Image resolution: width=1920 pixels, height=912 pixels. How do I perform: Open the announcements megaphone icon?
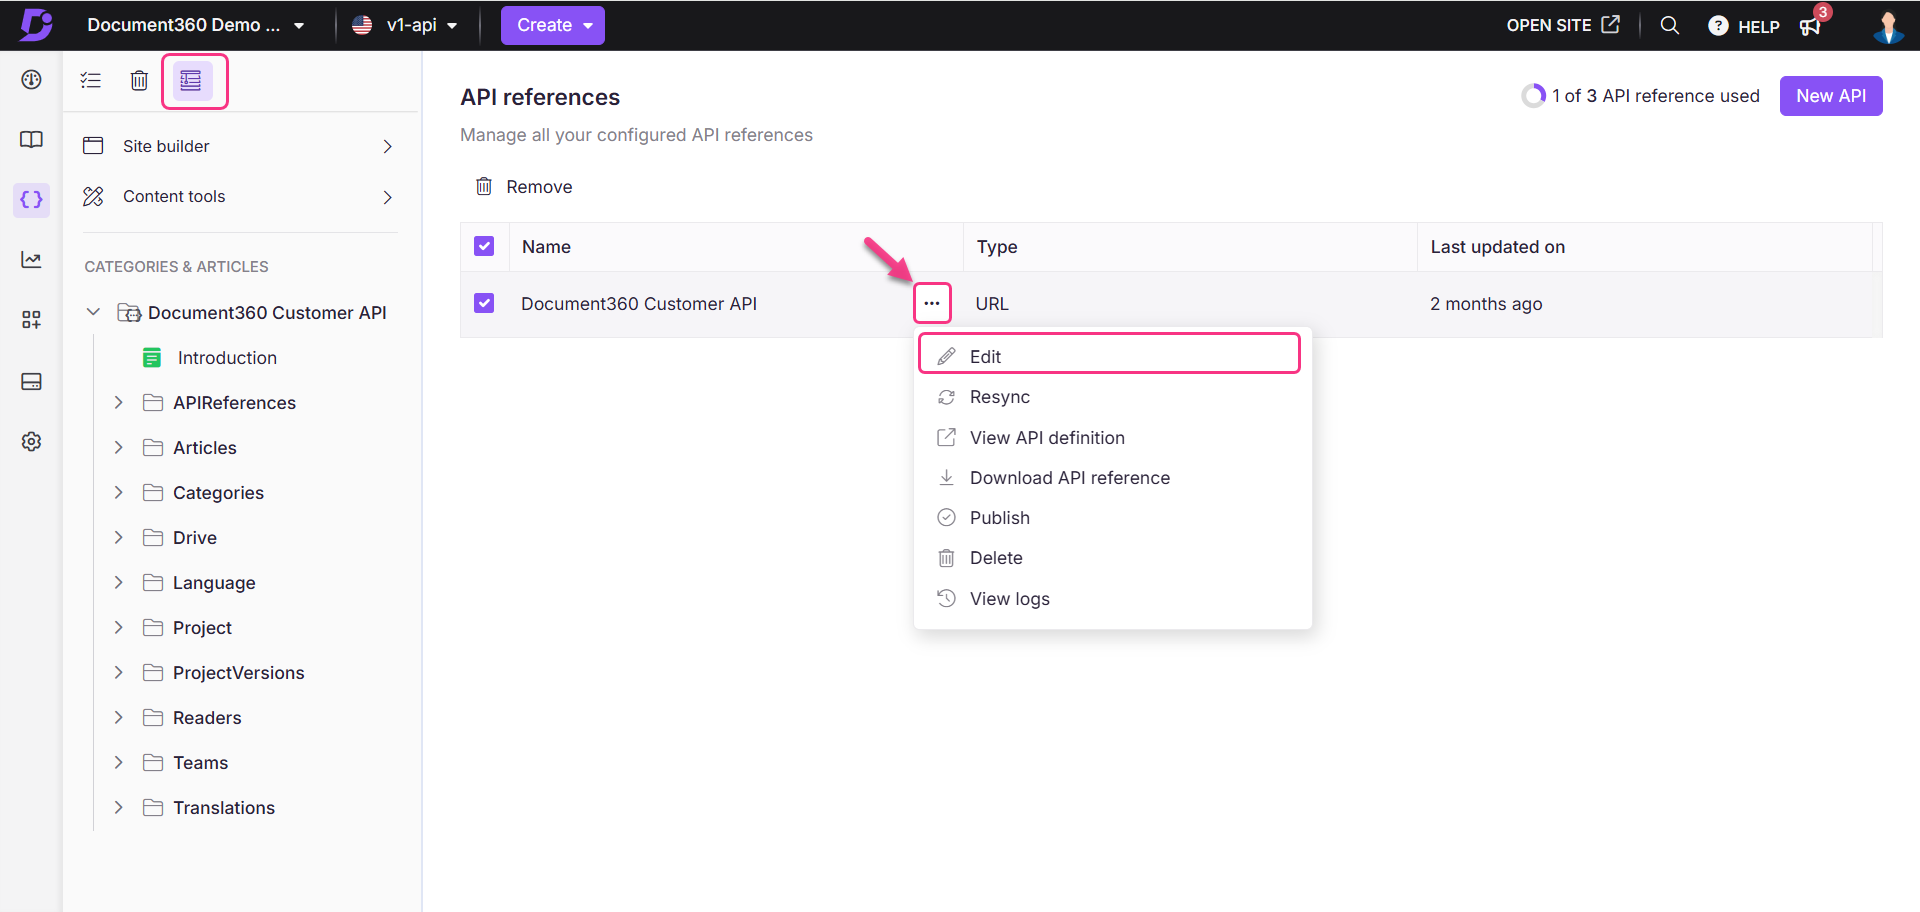click(x=1810, y=26)
